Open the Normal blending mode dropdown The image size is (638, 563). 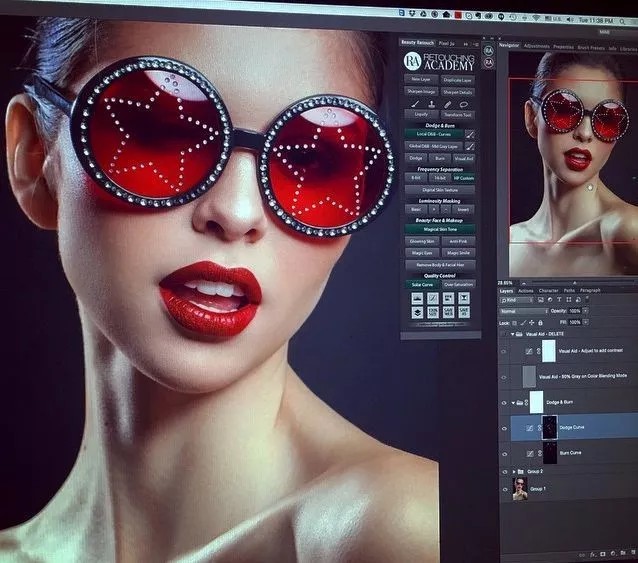(524, 311)
